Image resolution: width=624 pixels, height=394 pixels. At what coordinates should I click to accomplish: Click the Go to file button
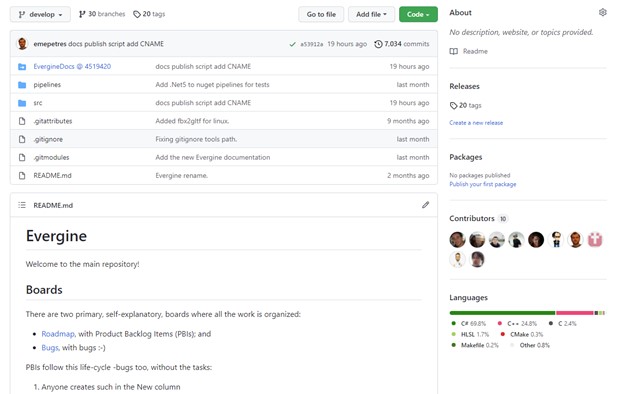pos(321,14)
